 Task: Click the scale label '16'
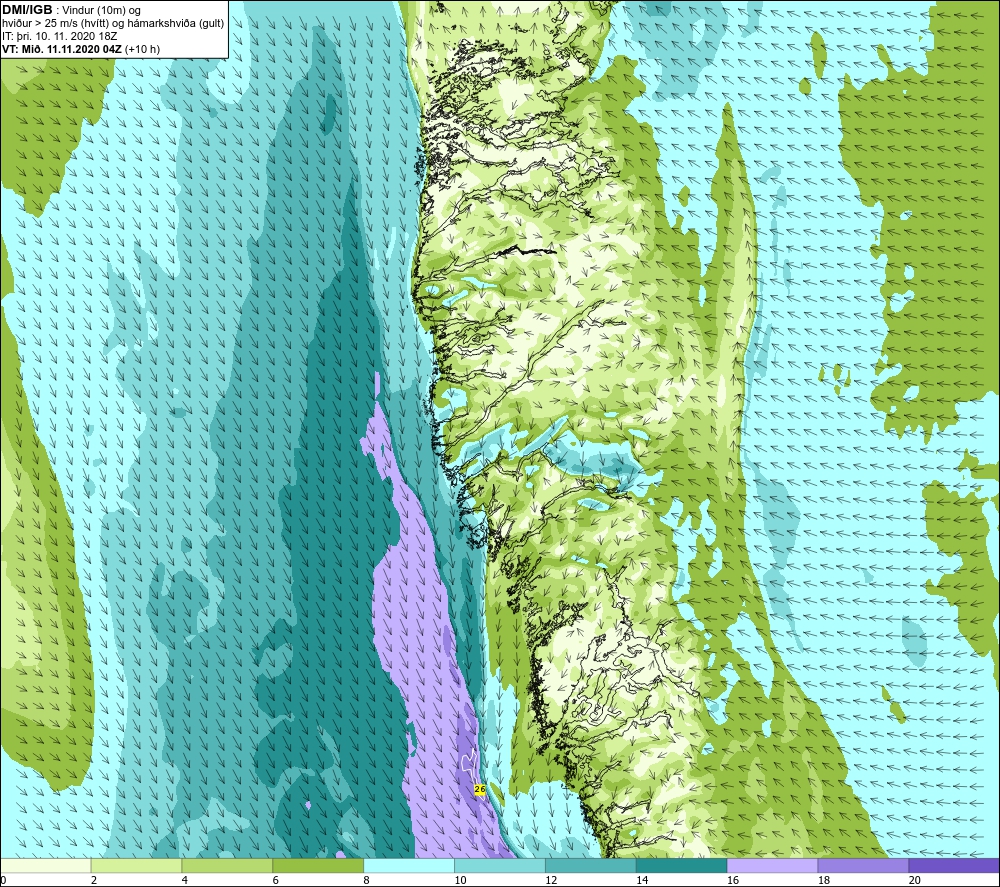733,881
